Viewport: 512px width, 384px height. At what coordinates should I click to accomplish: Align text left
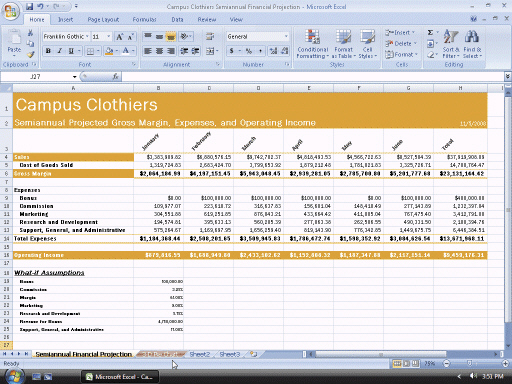148,51
